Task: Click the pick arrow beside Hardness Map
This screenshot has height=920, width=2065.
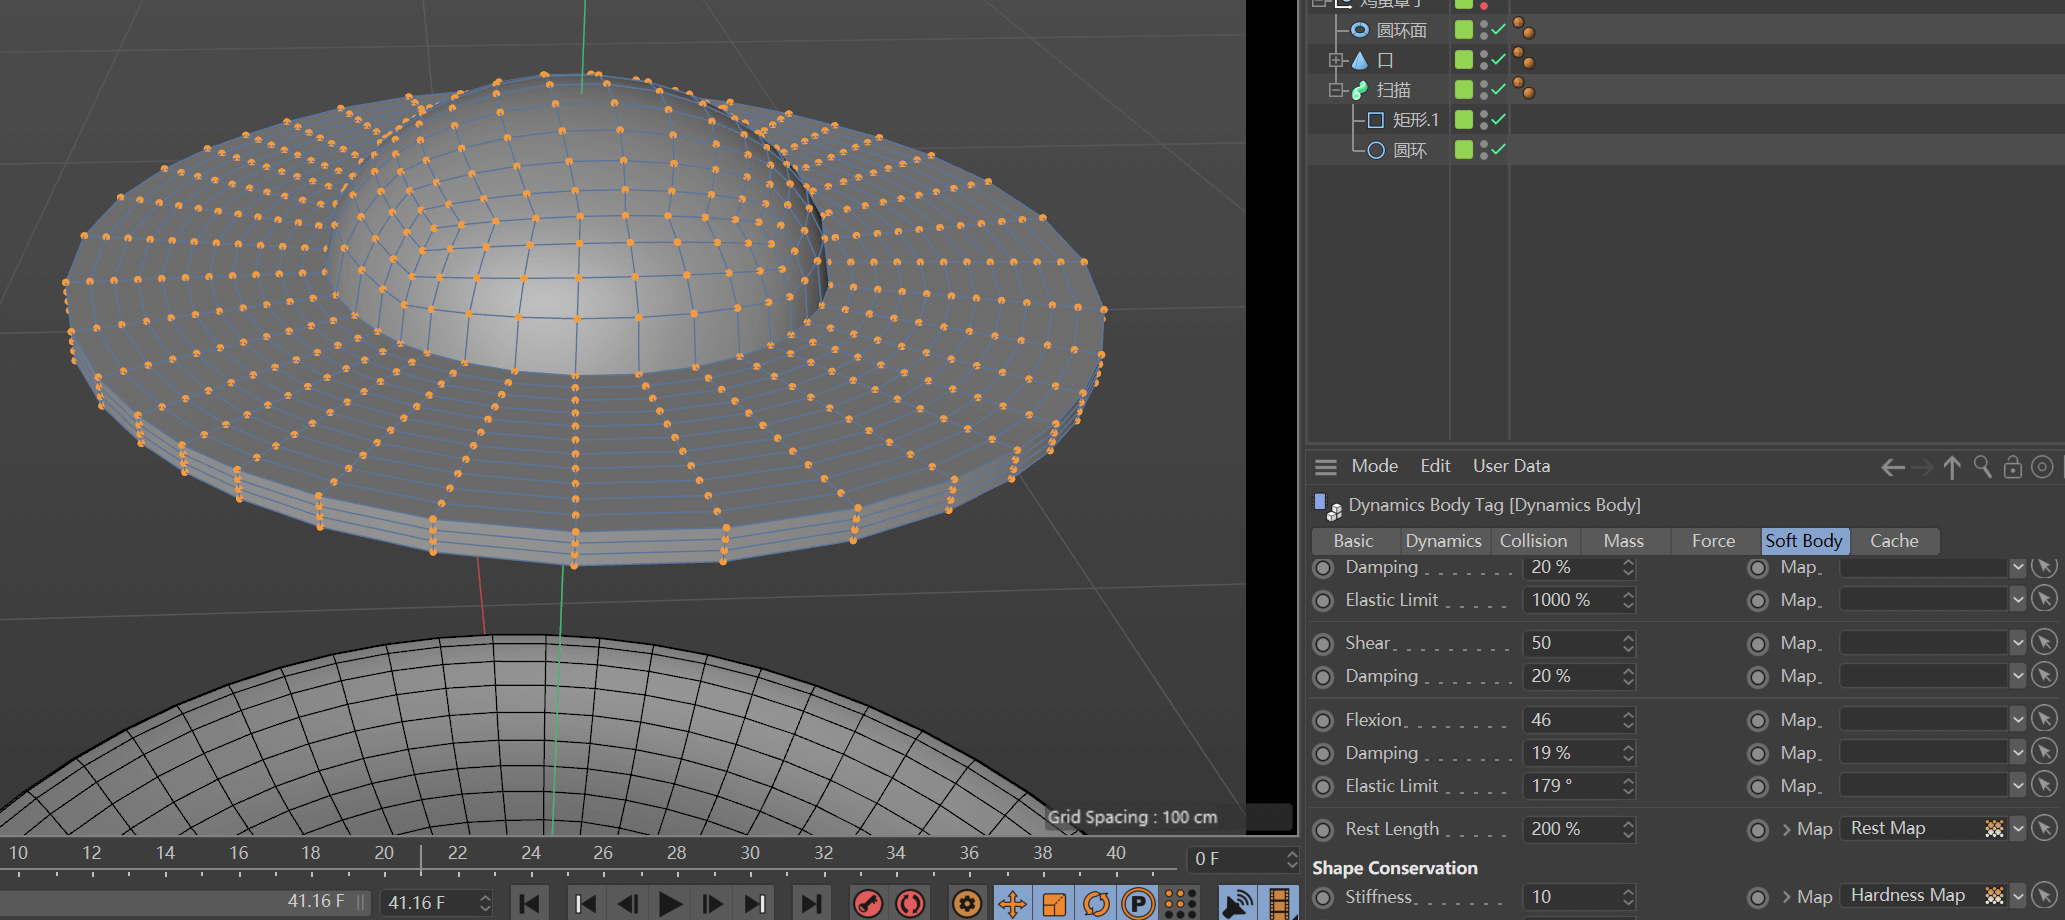Action: point(2045,896)
